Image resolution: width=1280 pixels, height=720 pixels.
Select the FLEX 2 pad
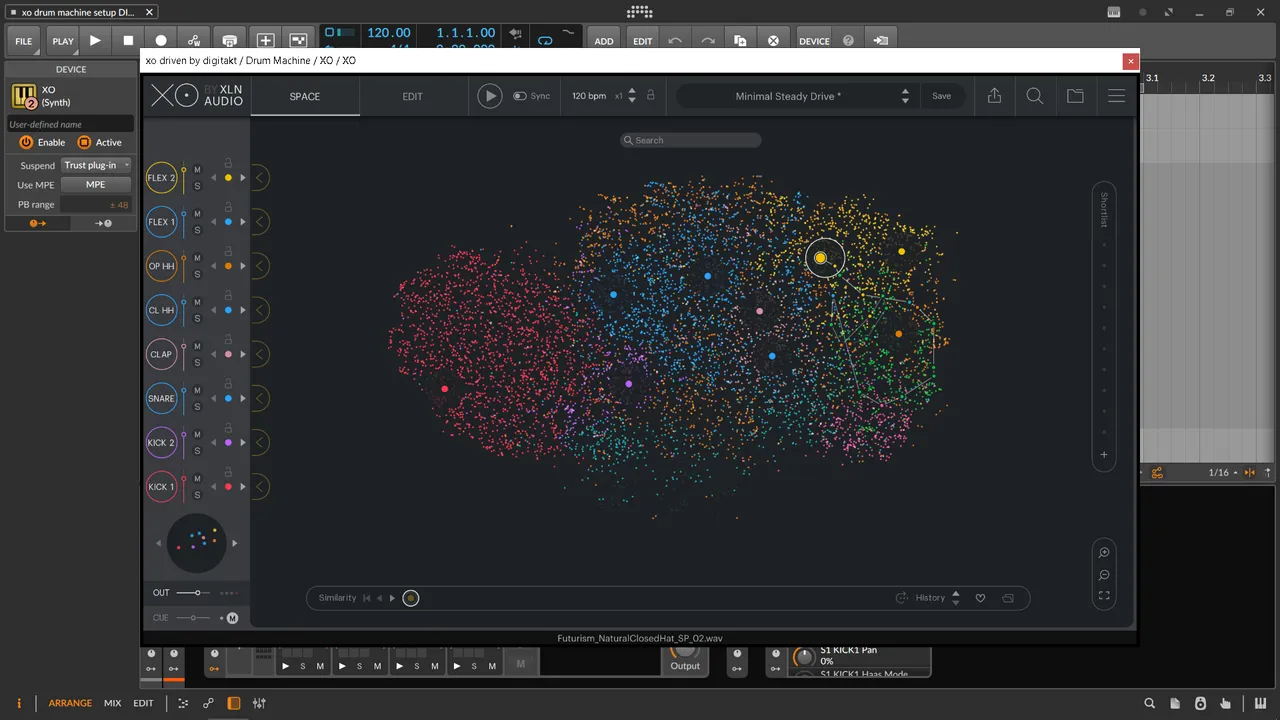coord(161,178)
